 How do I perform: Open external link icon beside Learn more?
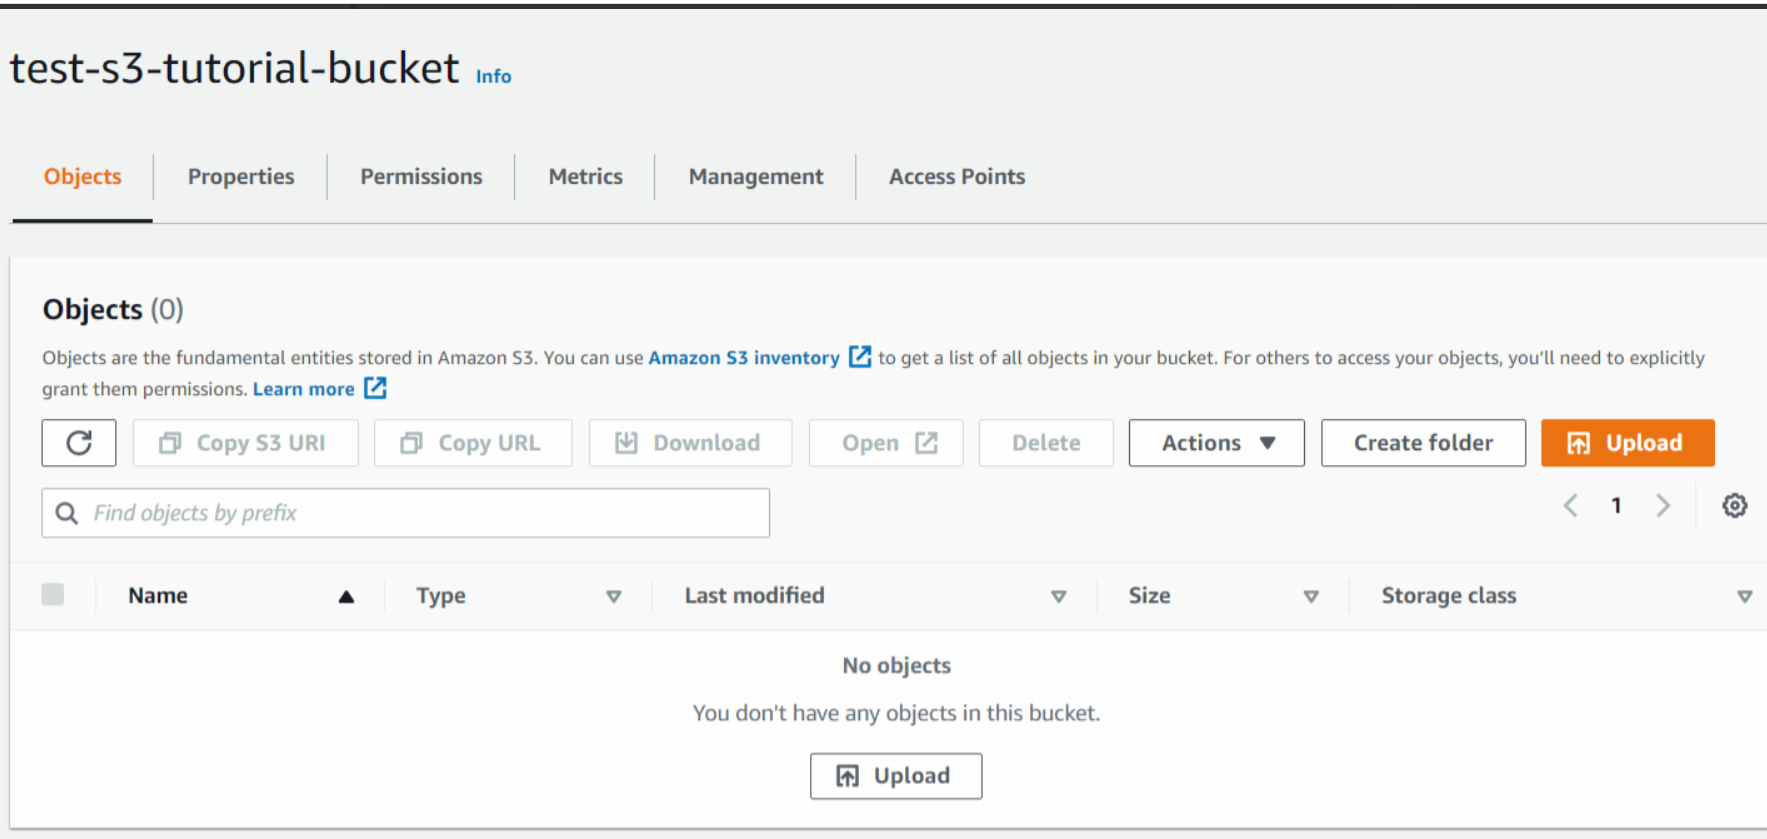375,388
